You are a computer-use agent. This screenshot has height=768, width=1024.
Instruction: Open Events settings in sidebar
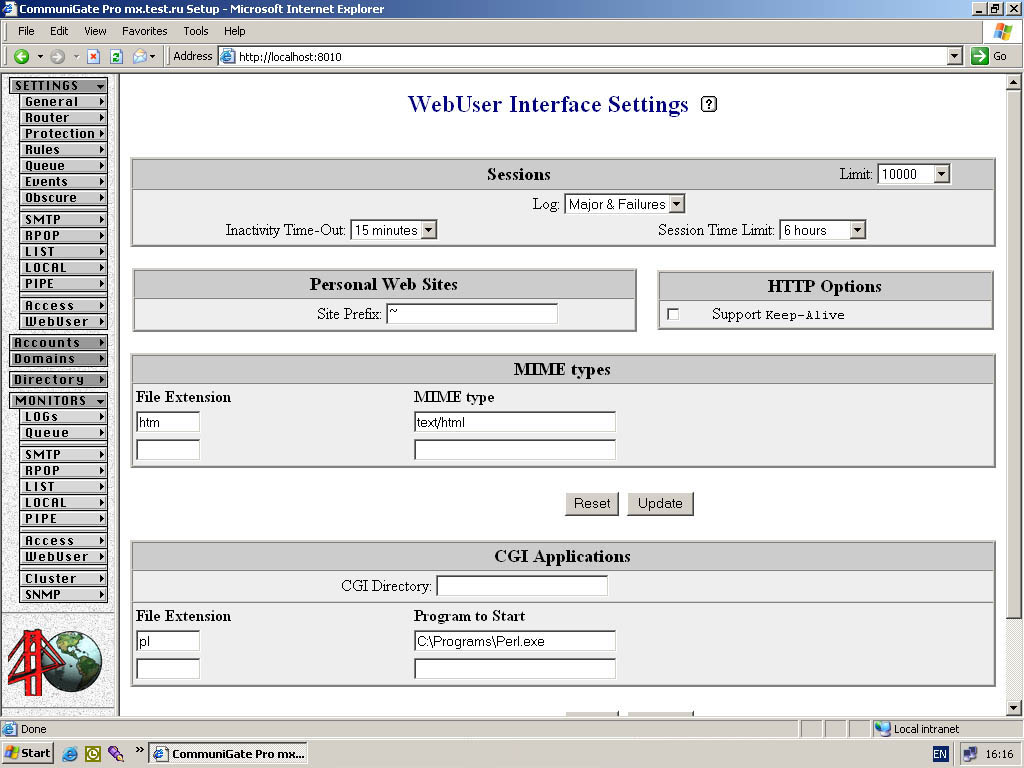64,182
